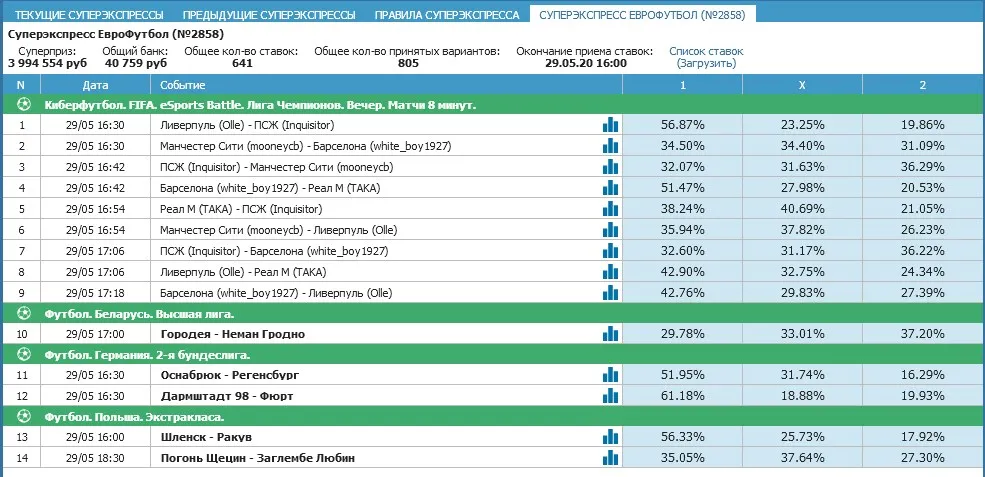
Task: Click event name Городея - Неман Гродно
Action: point(232,334)
